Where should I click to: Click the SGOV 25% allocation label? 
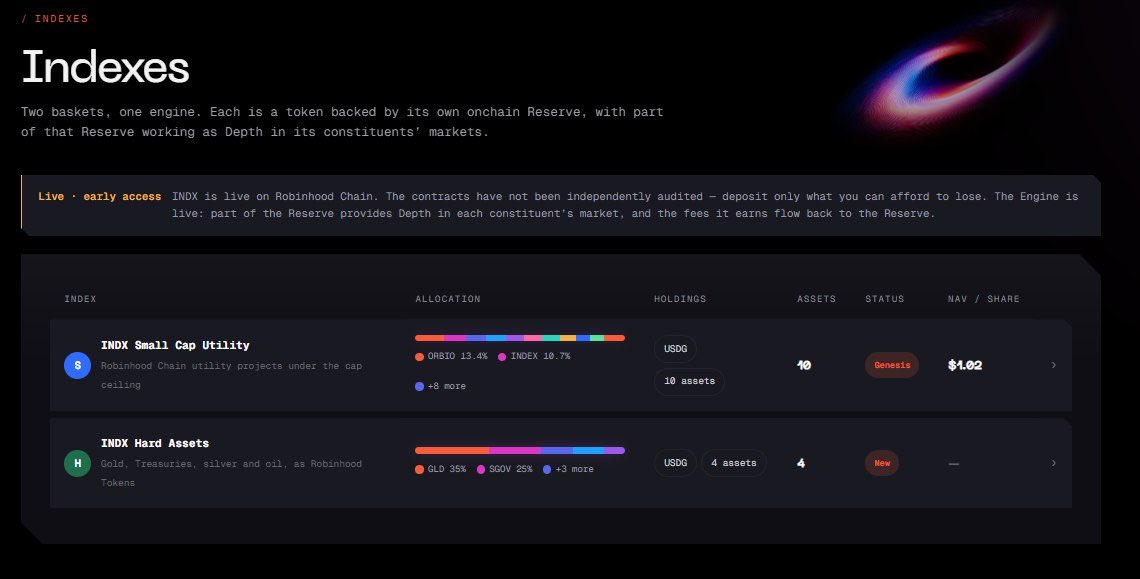point(510,469)
